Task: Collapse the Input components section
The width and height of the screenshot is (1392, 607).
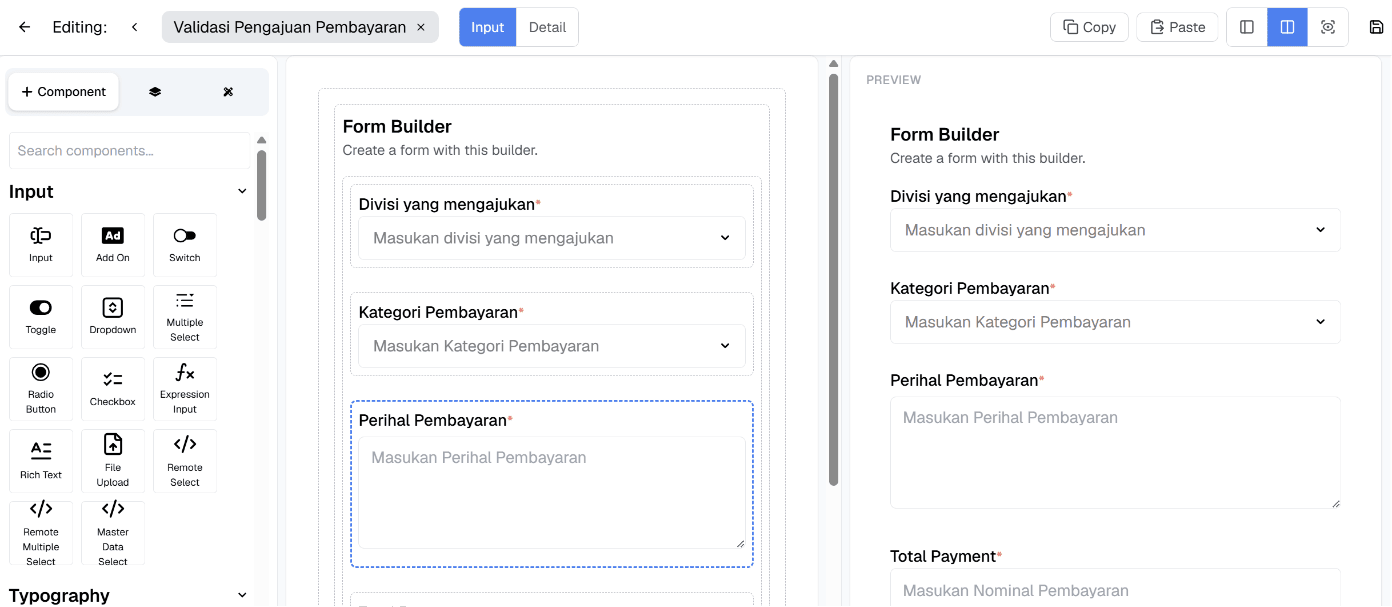Action: click(241, 191)
